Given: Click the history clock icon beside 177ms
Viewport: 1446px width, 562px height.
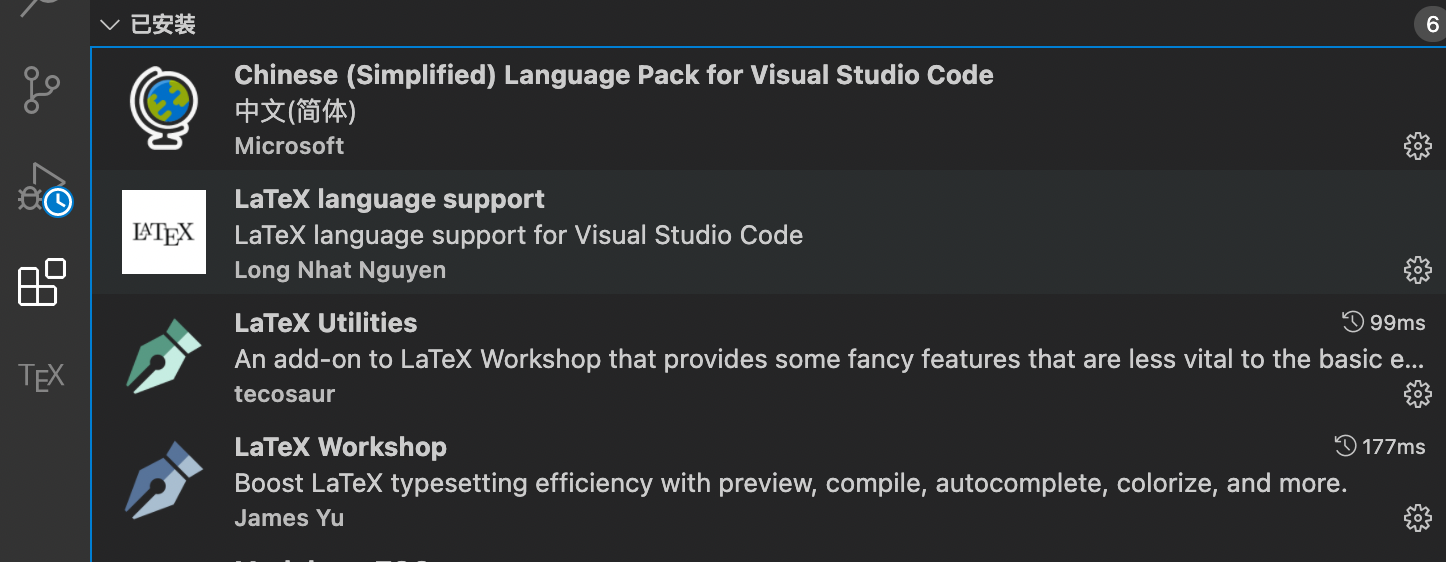Looking at the screenshot, I should click(1346, 446).
